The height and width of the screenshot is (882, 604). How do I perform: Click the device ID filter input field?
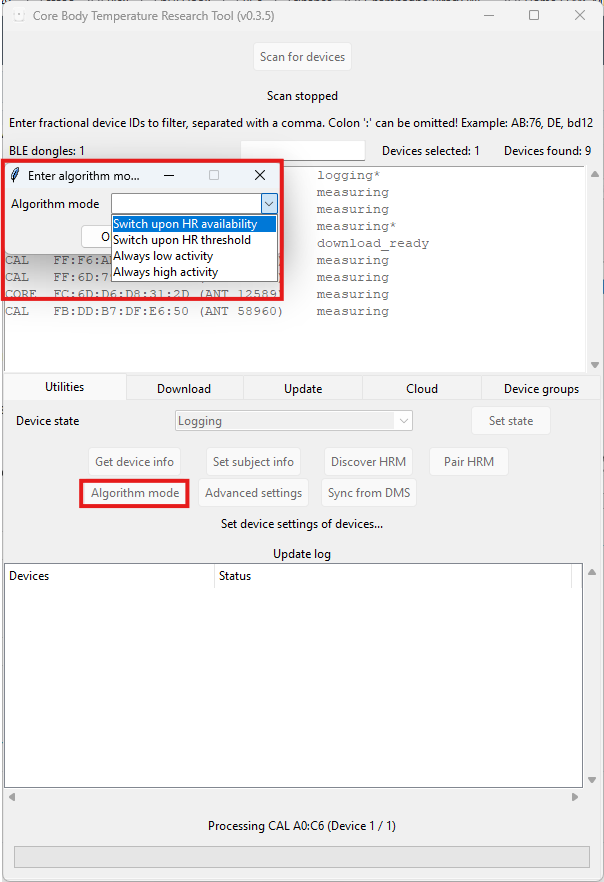tap(303, 151)
